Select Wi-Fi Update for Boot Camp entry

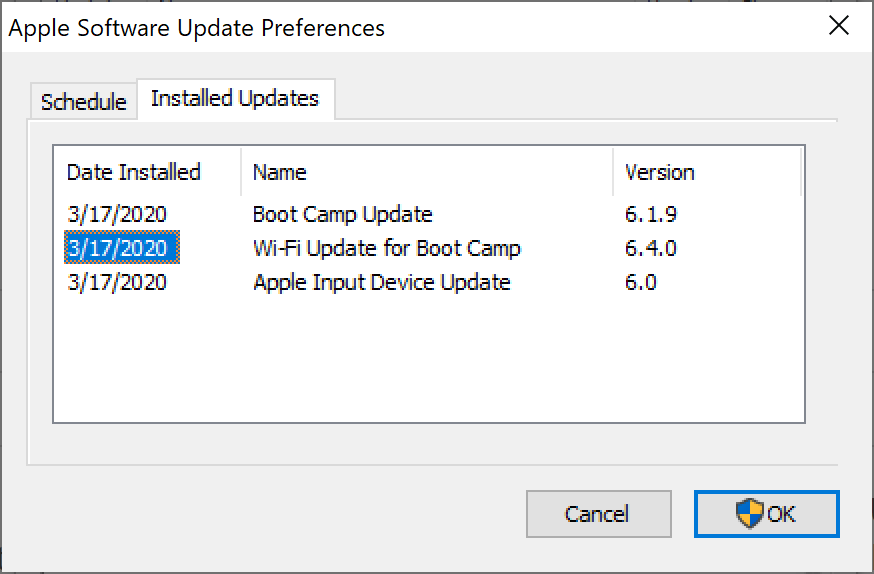point(386,248)
